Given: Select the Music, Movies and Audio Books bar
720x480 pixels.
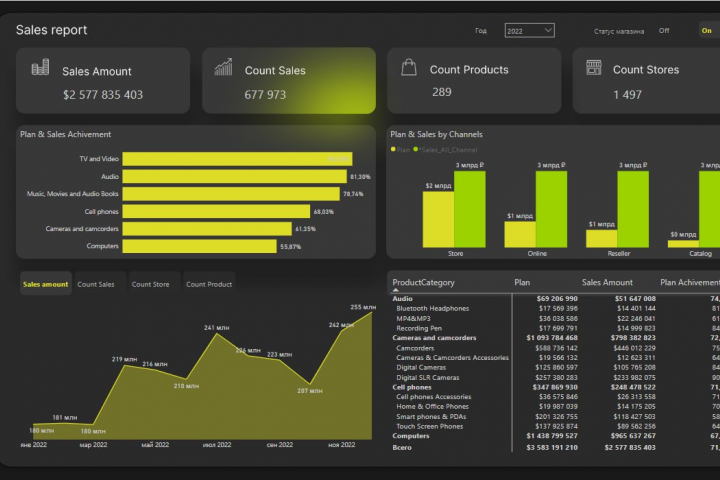Looking at the screenshot, I should (231, 194).
